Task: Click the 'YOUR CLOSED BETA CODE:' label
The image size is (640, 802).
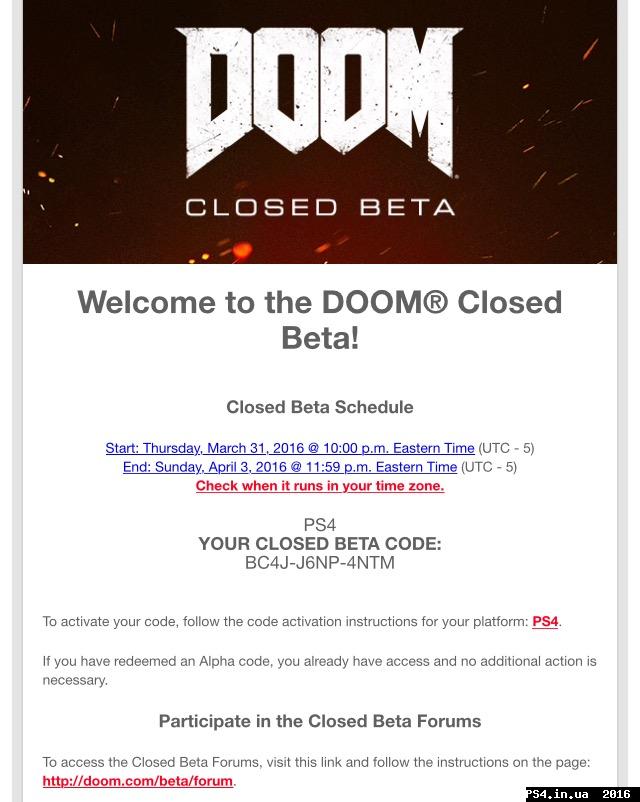Action: pos(320,544)
